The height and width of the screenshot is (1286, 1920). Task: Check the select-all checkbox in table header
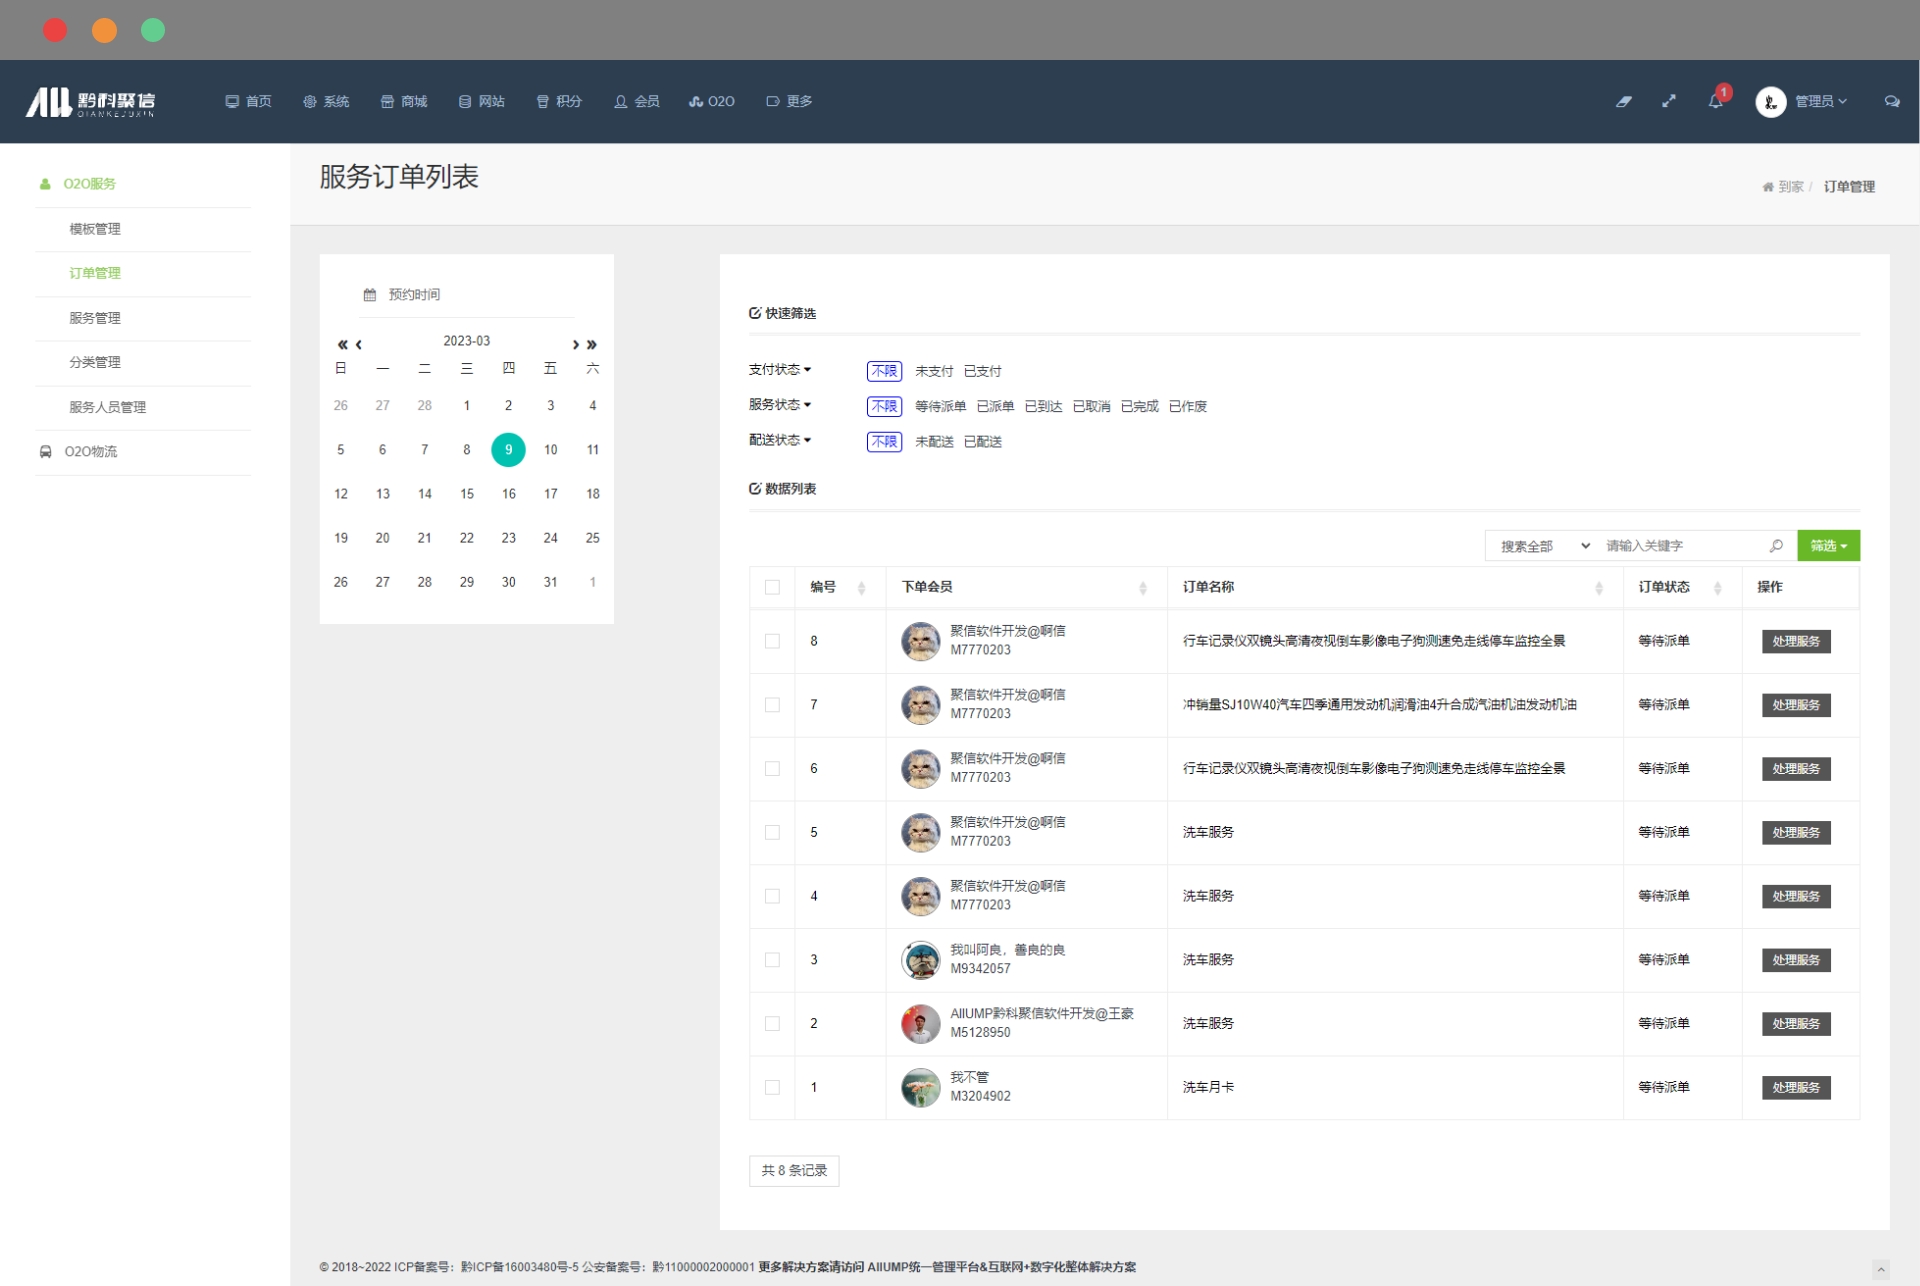(x=772, y=588)
